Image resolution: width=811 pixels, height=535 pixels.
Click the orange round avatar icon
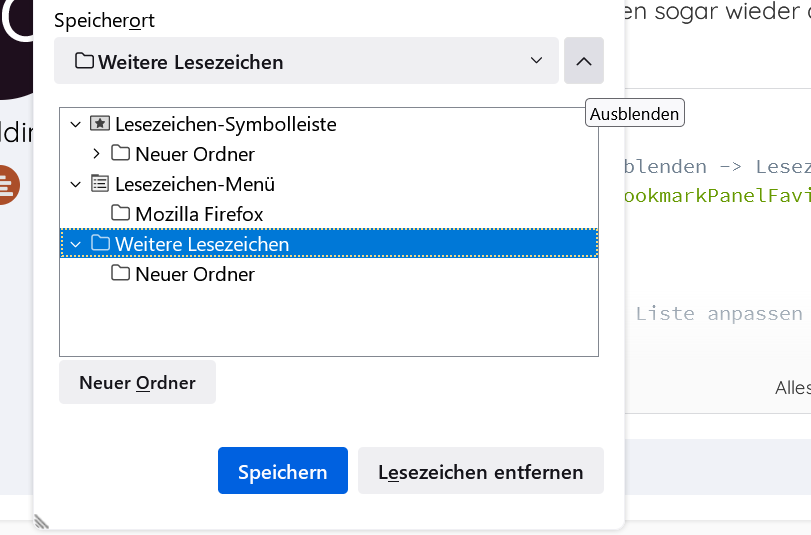[6, 185]
